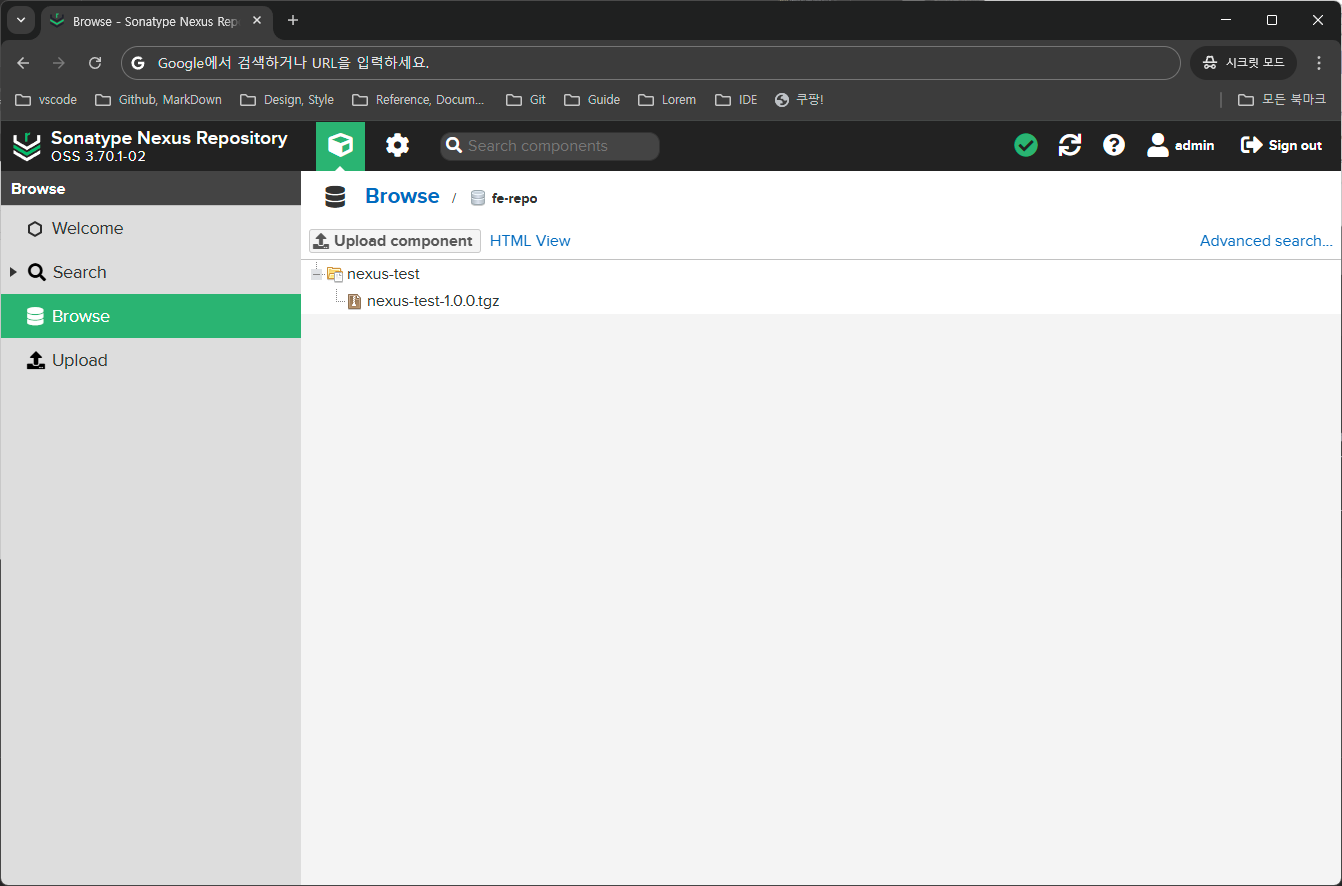Click the fe-repo breadcrumb
The height and width of the screenshot is (886, 1342).
[505, 198]
